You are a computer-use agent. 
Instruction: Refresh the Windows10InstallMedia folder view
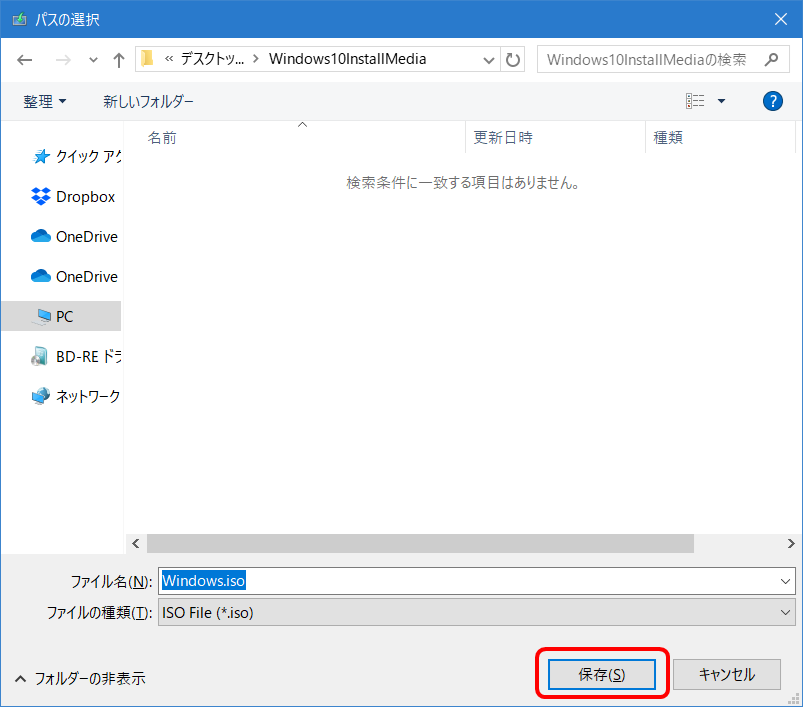[x=512, y=60]
